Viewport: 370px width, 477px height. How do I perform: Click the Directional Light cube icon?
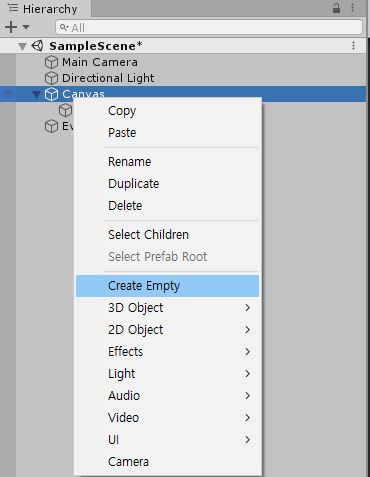click(51, 78)
